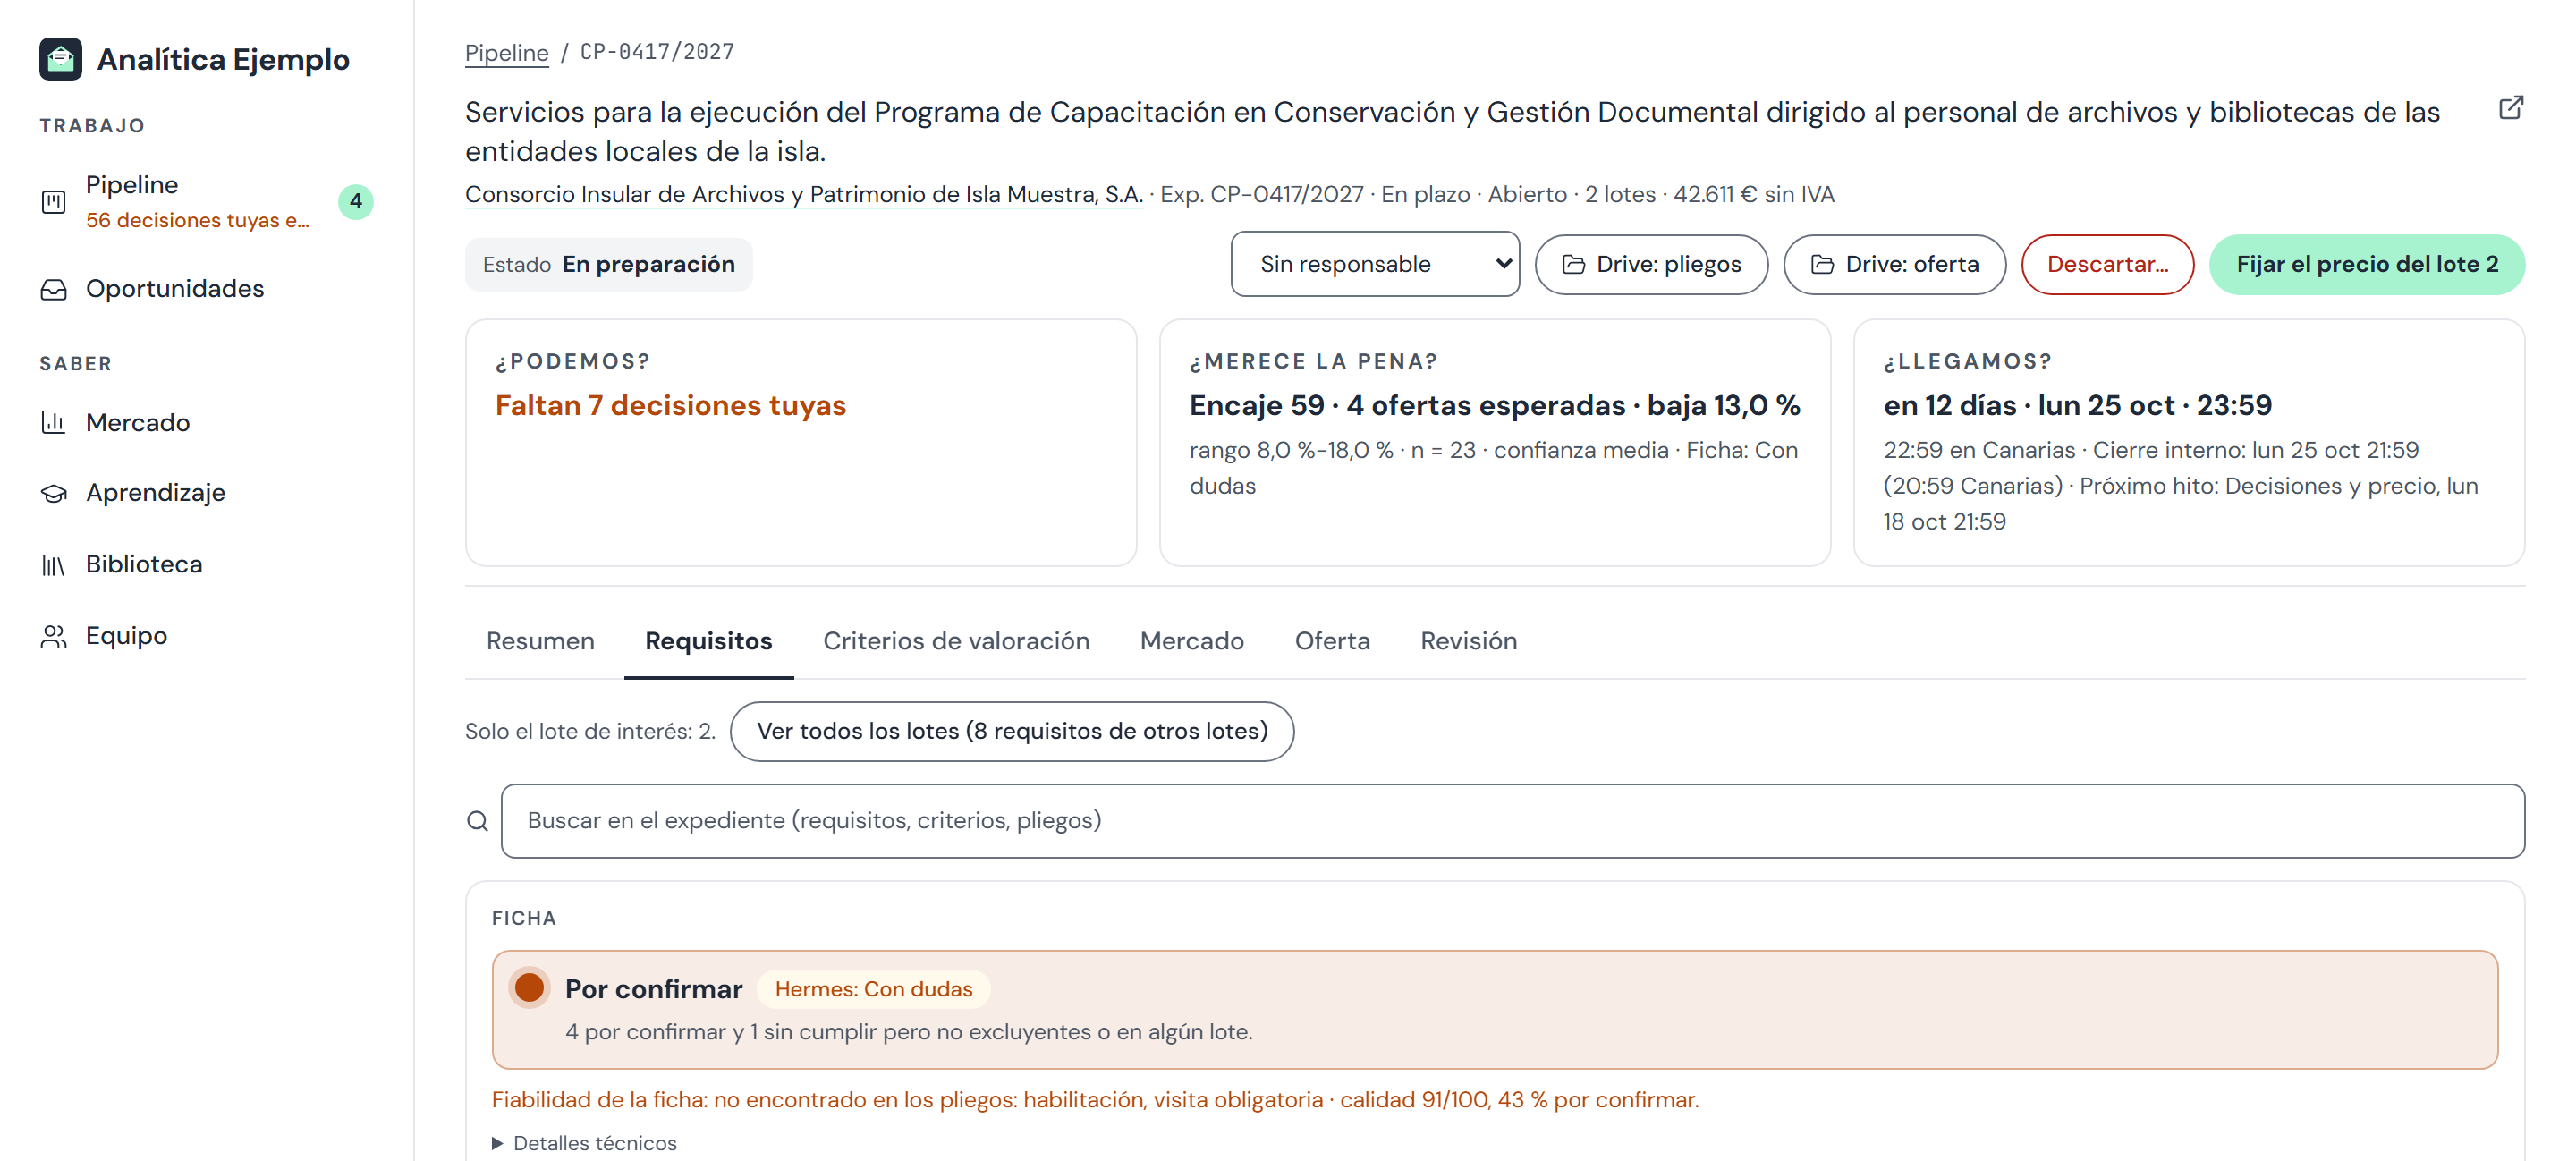Click the Mercado bar chart icon
2576x1161 pixels.
[53, 422]
